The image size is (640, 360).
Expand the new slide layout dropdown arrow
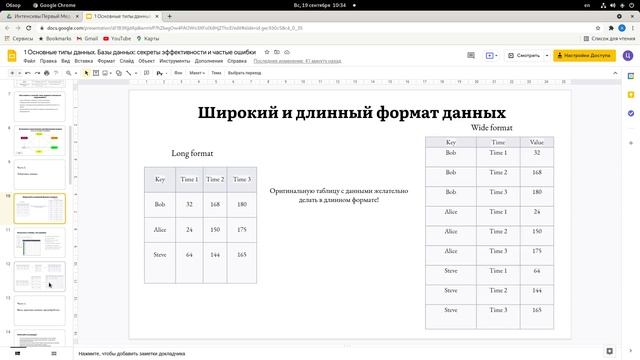(19, 73)
